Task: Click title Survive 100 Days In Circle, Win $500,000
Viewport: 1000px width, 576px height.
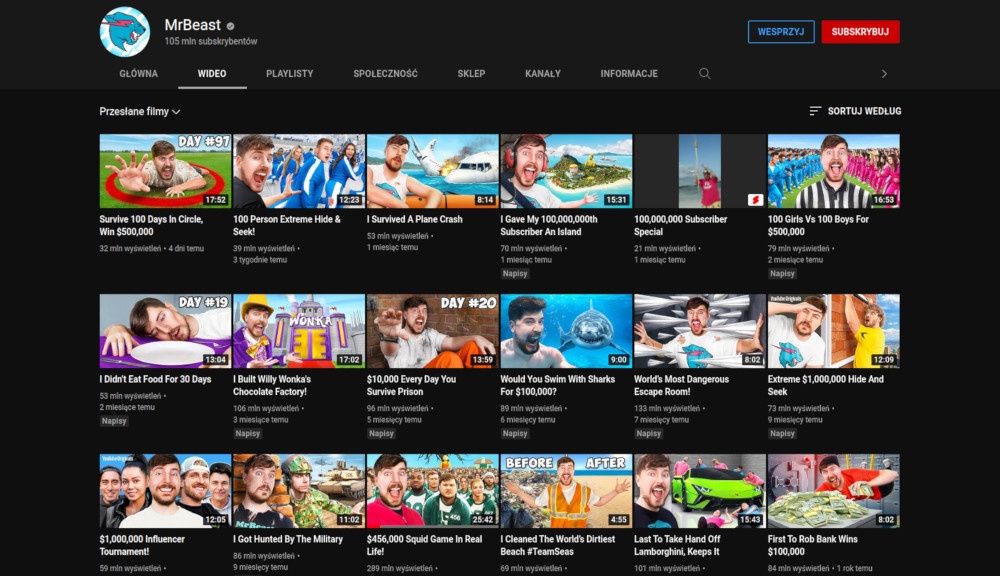Action: pyautogui.click(x=151, y=225)
